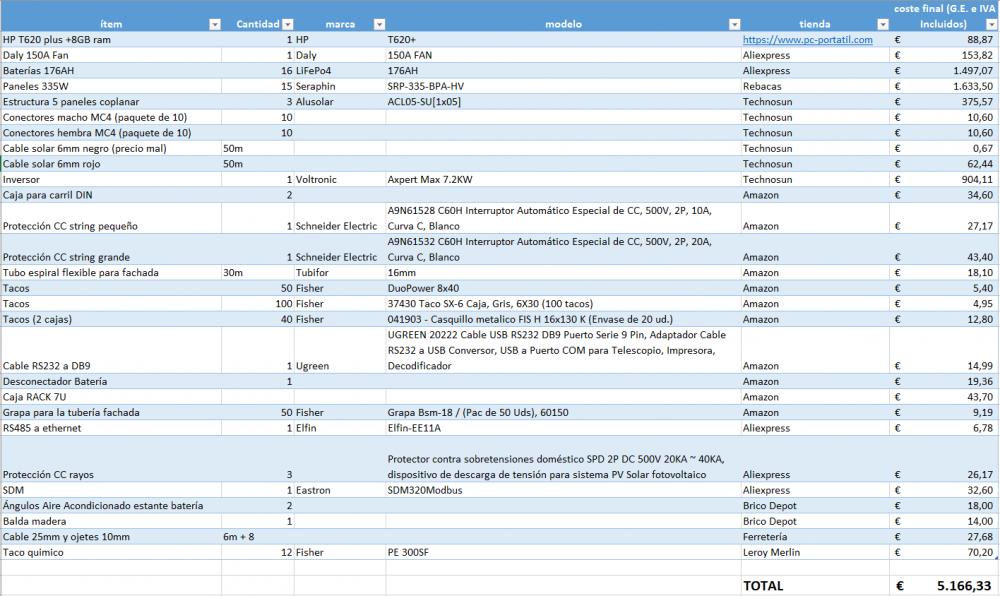Click the '1.633,50' cost cell
The image size is (1000, 596).
coord(944,86)
